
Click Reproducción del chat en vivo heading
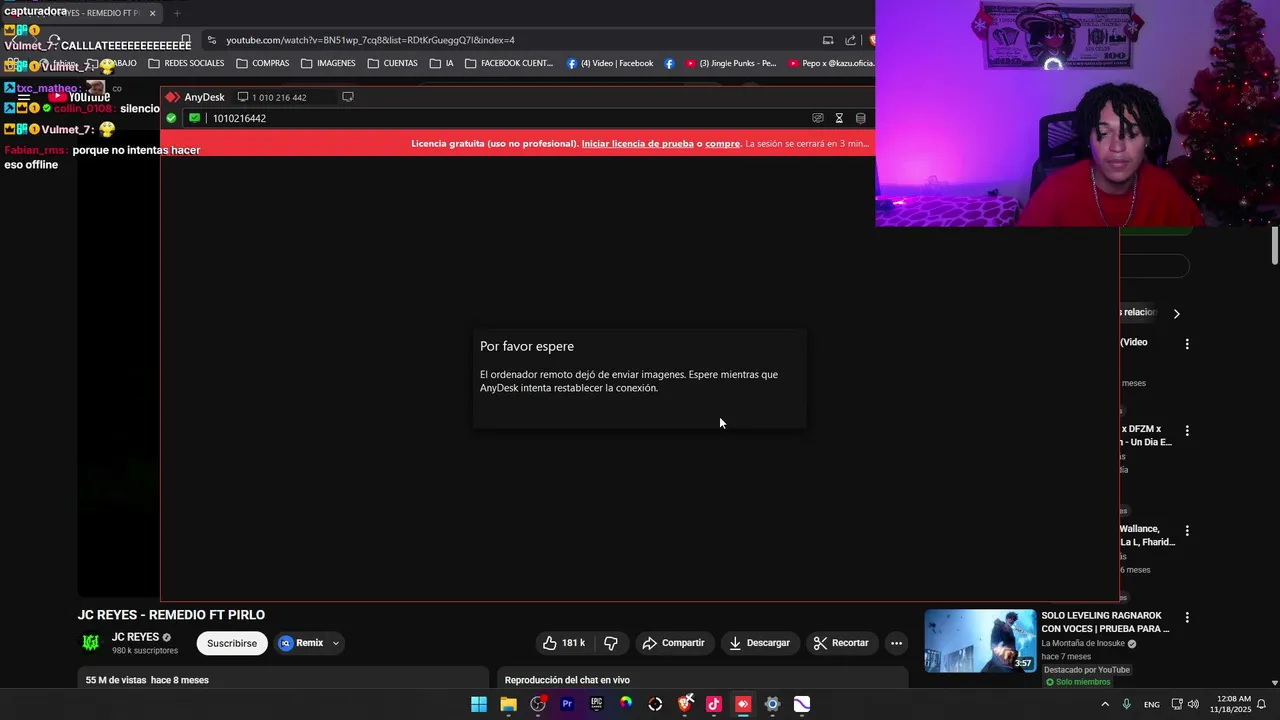pyautogui.click(x=567, y=680)
